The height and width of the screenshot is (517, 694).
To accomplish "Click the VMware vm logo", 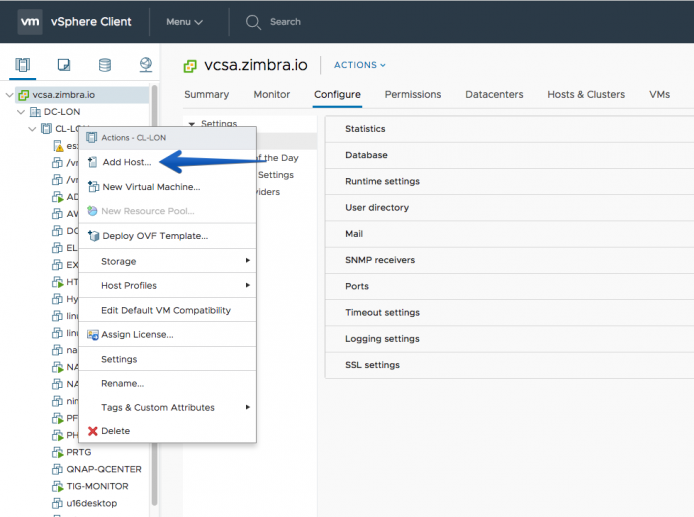I will point(30,22).
